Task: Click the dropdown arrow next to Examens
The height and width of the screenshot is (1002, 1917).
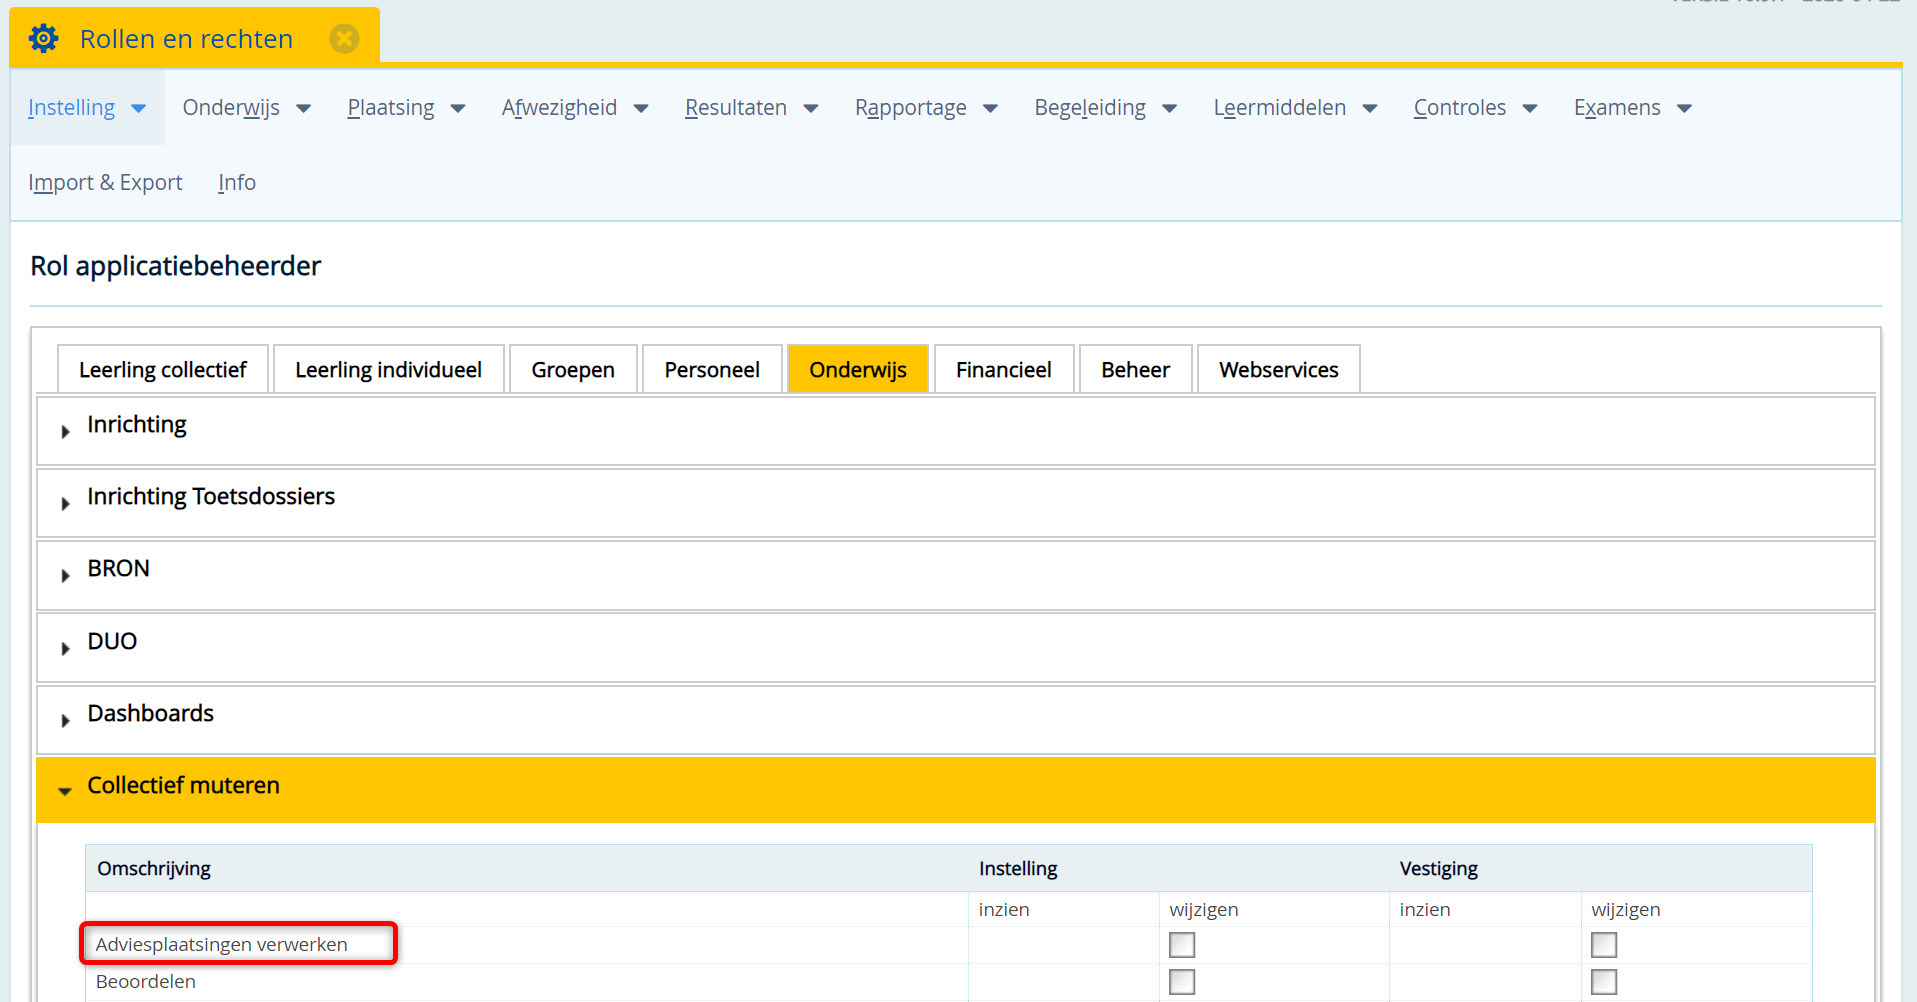Action: [x=1684, y=109]
